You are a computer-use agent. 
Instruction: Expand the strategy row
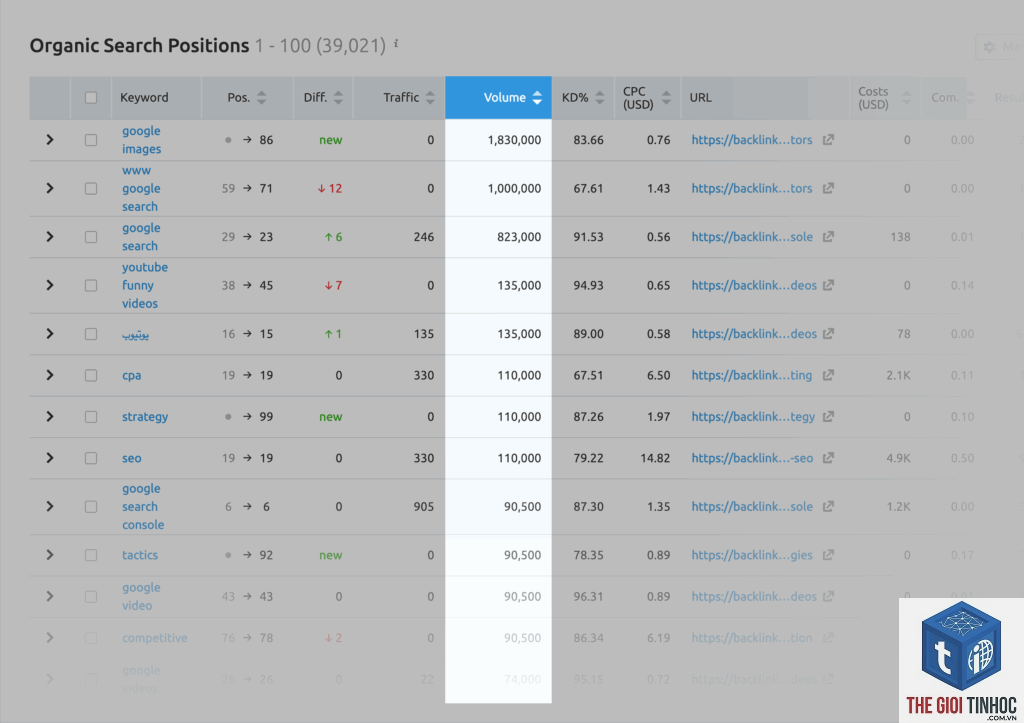(50, 417)
